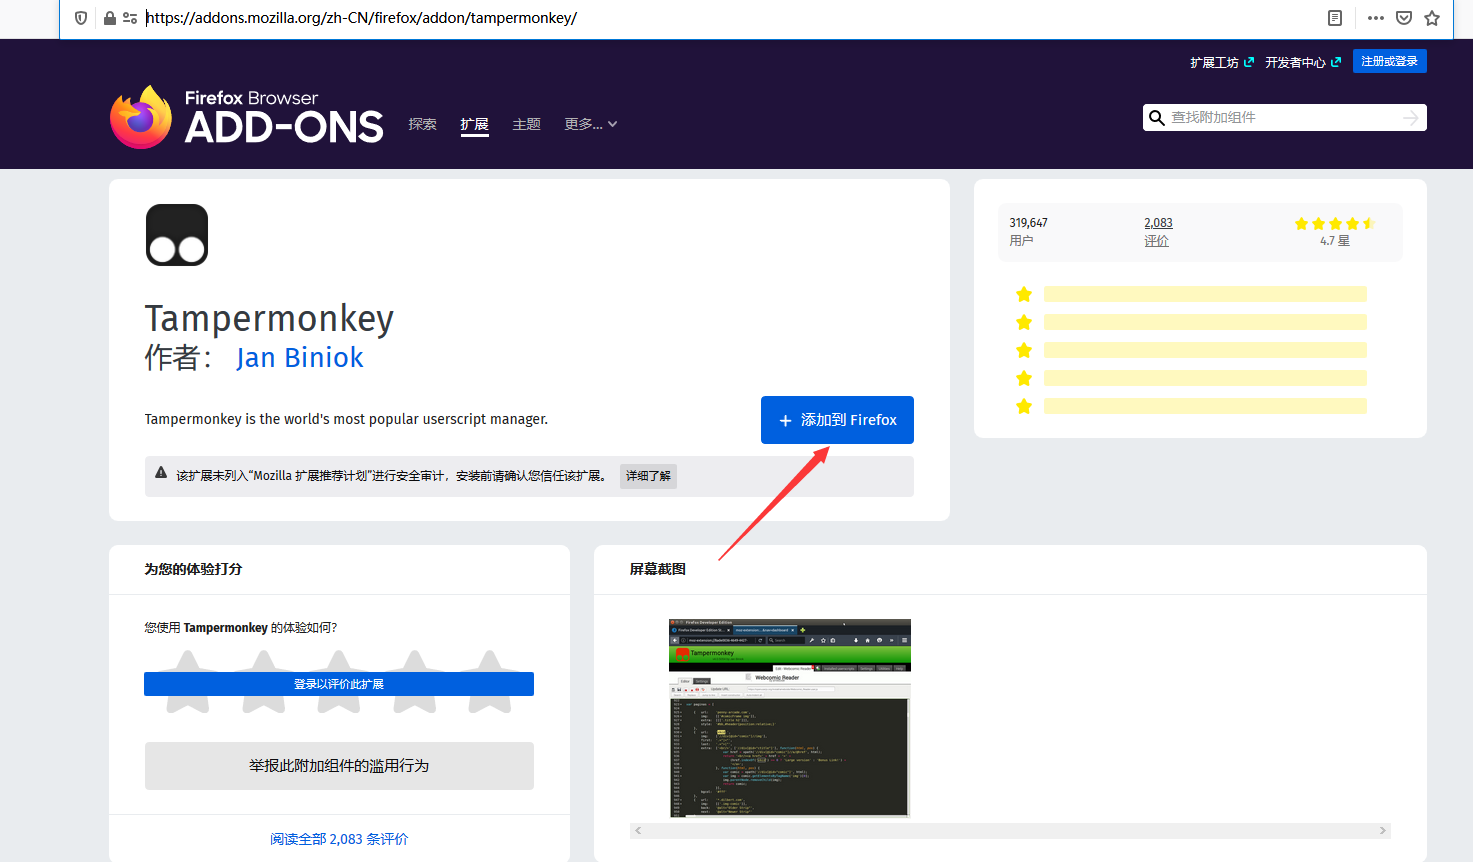Image resolution: width=1473 pixels, height=862 pixels.
Task: Rate one star for Tampermonkey
Action: coord(187,682)
